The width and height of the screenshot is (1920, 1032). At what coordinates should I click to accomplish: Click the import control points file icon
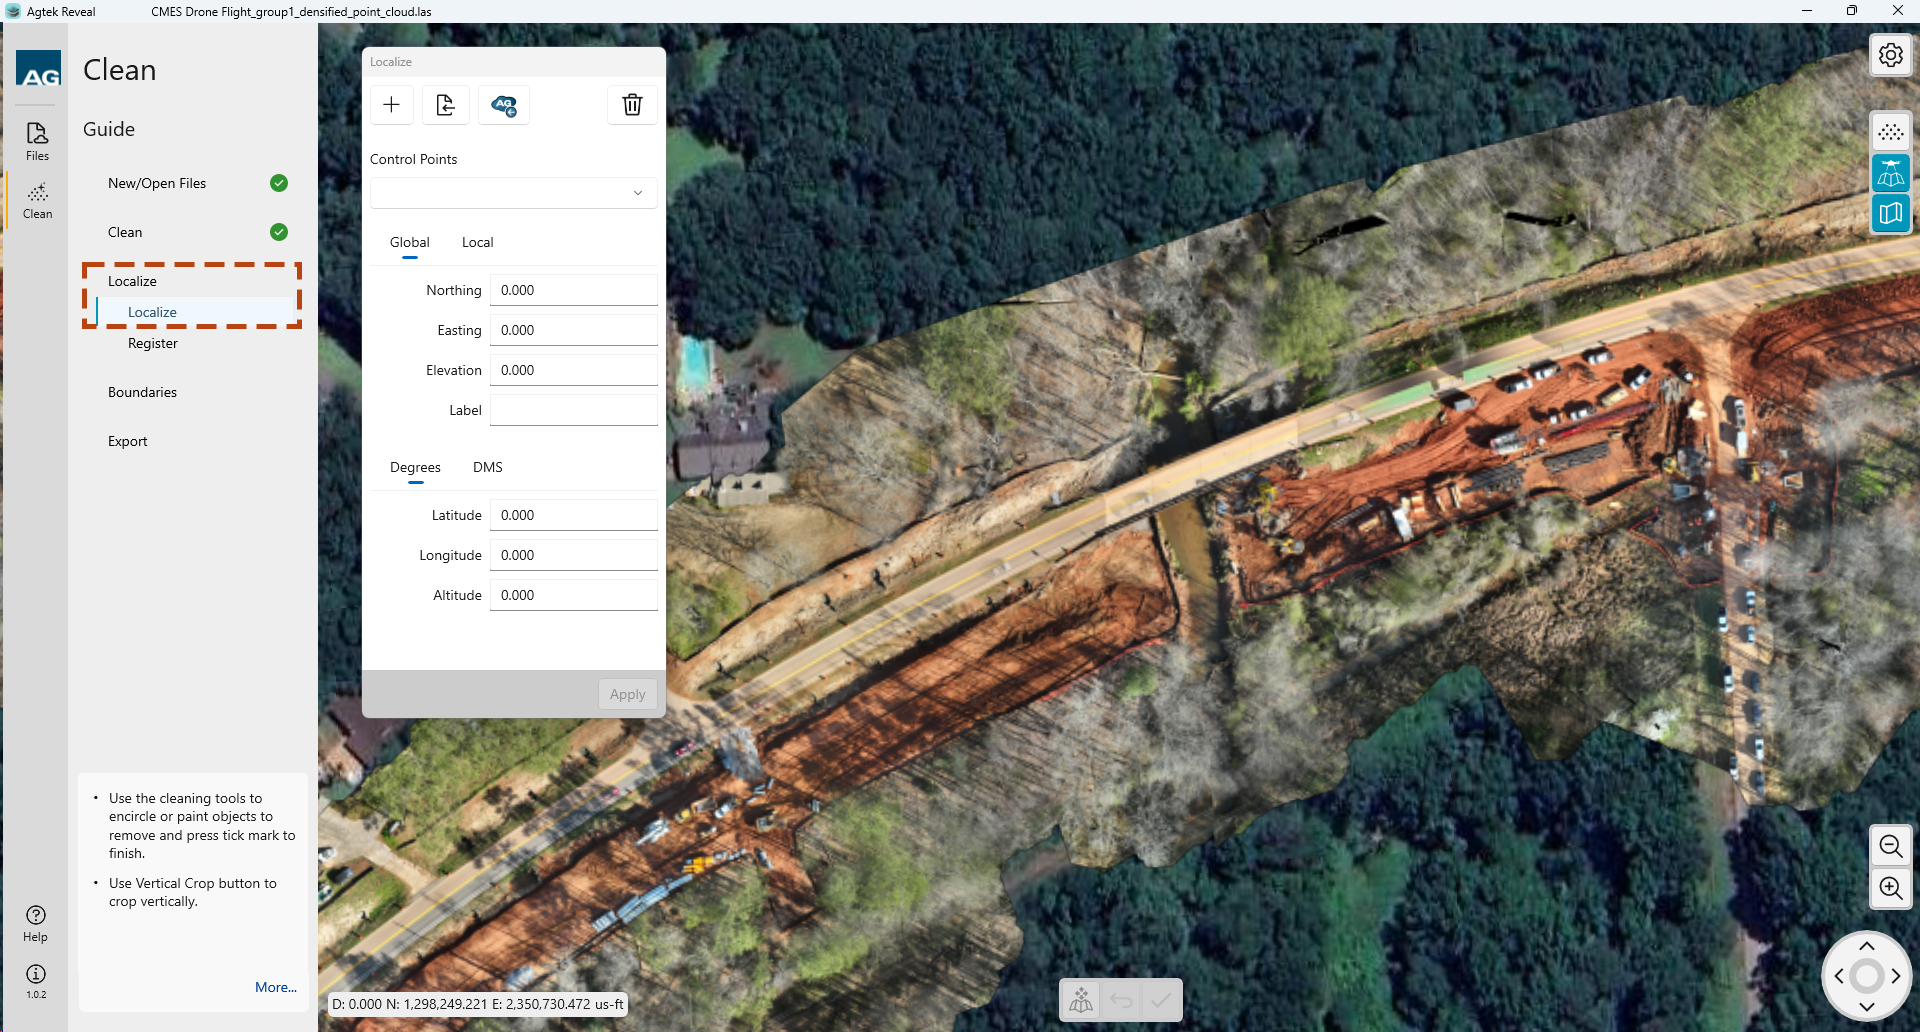point(446,105)
